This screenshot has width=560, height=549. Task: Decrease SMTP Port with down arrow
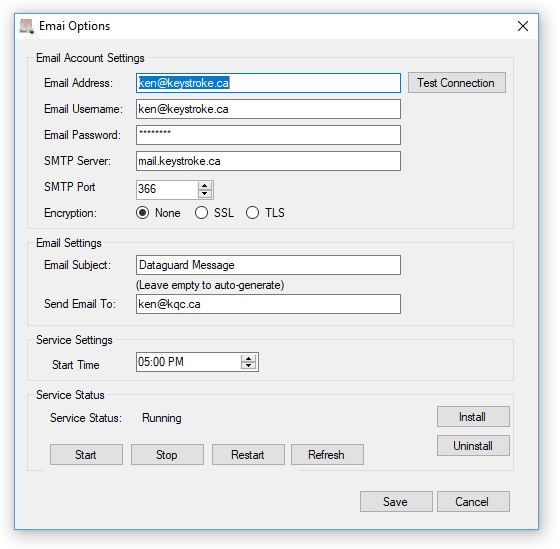(205, 193)
